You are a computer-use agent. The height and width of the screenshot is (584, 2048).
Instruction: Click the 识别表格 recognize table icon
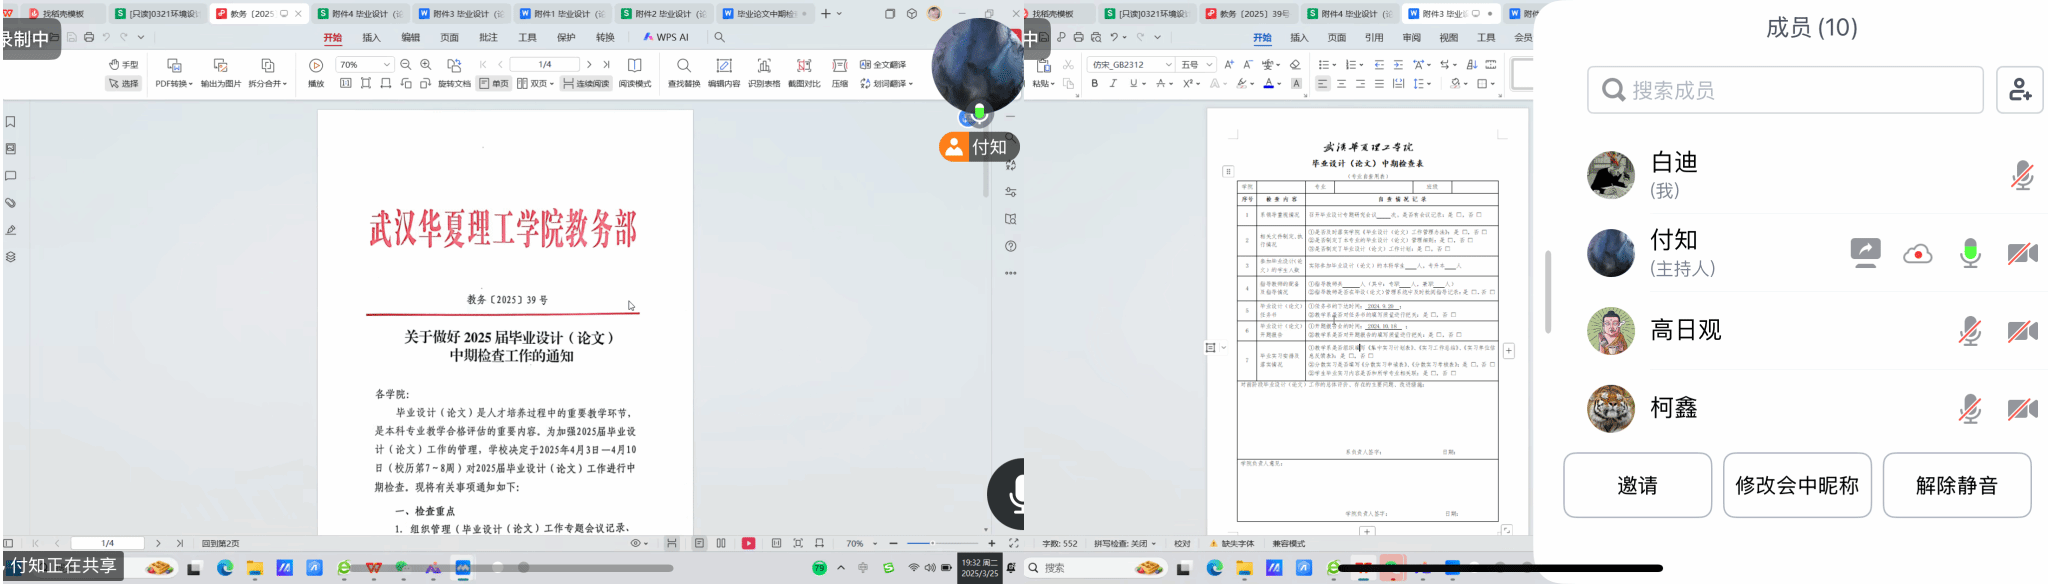point(764,65)
